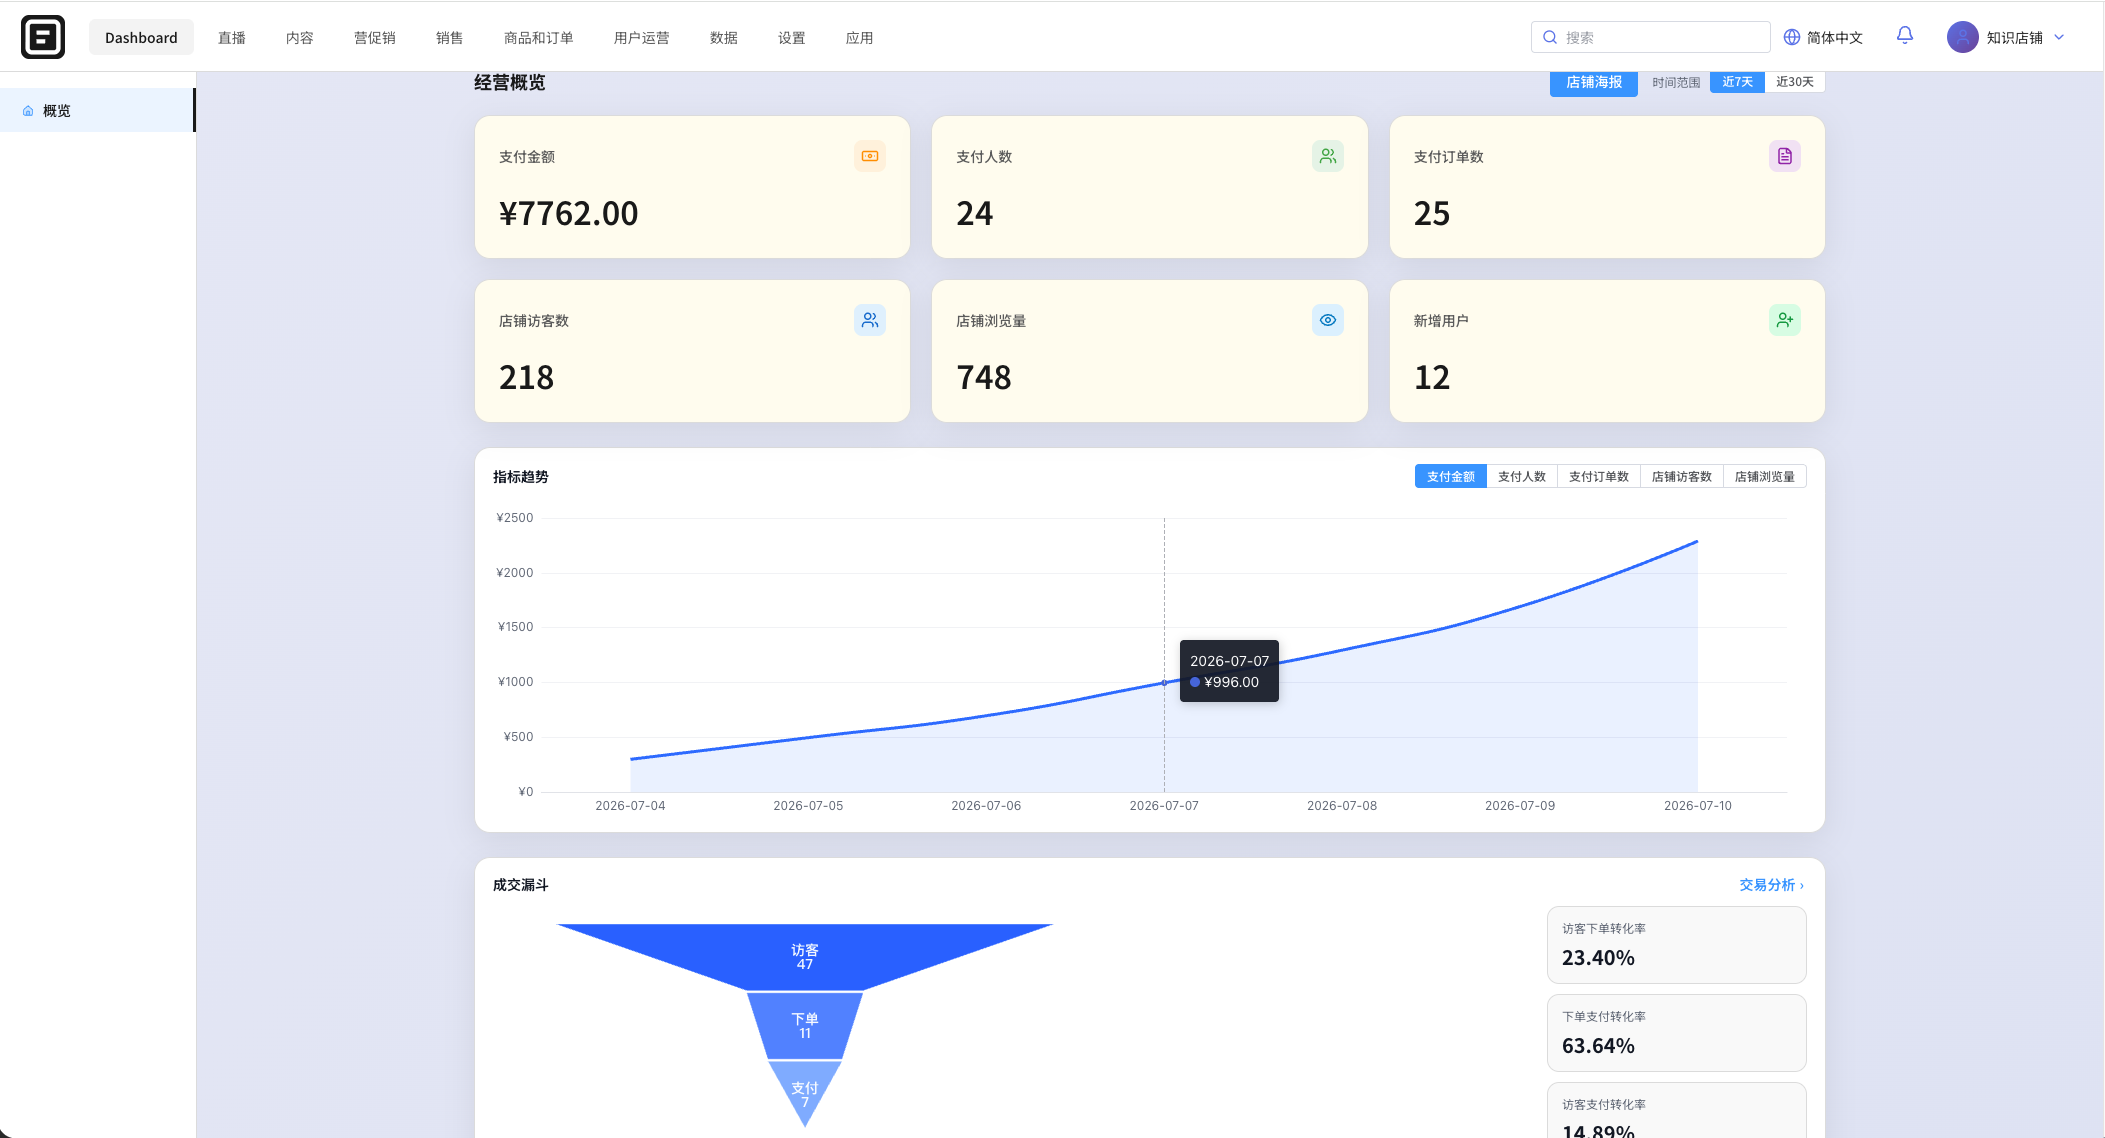Expand the 知识店铺 account dropdown arrow
Image resolution: width=2105 pixels, height=1138 pixels.
coord(2059,37)
